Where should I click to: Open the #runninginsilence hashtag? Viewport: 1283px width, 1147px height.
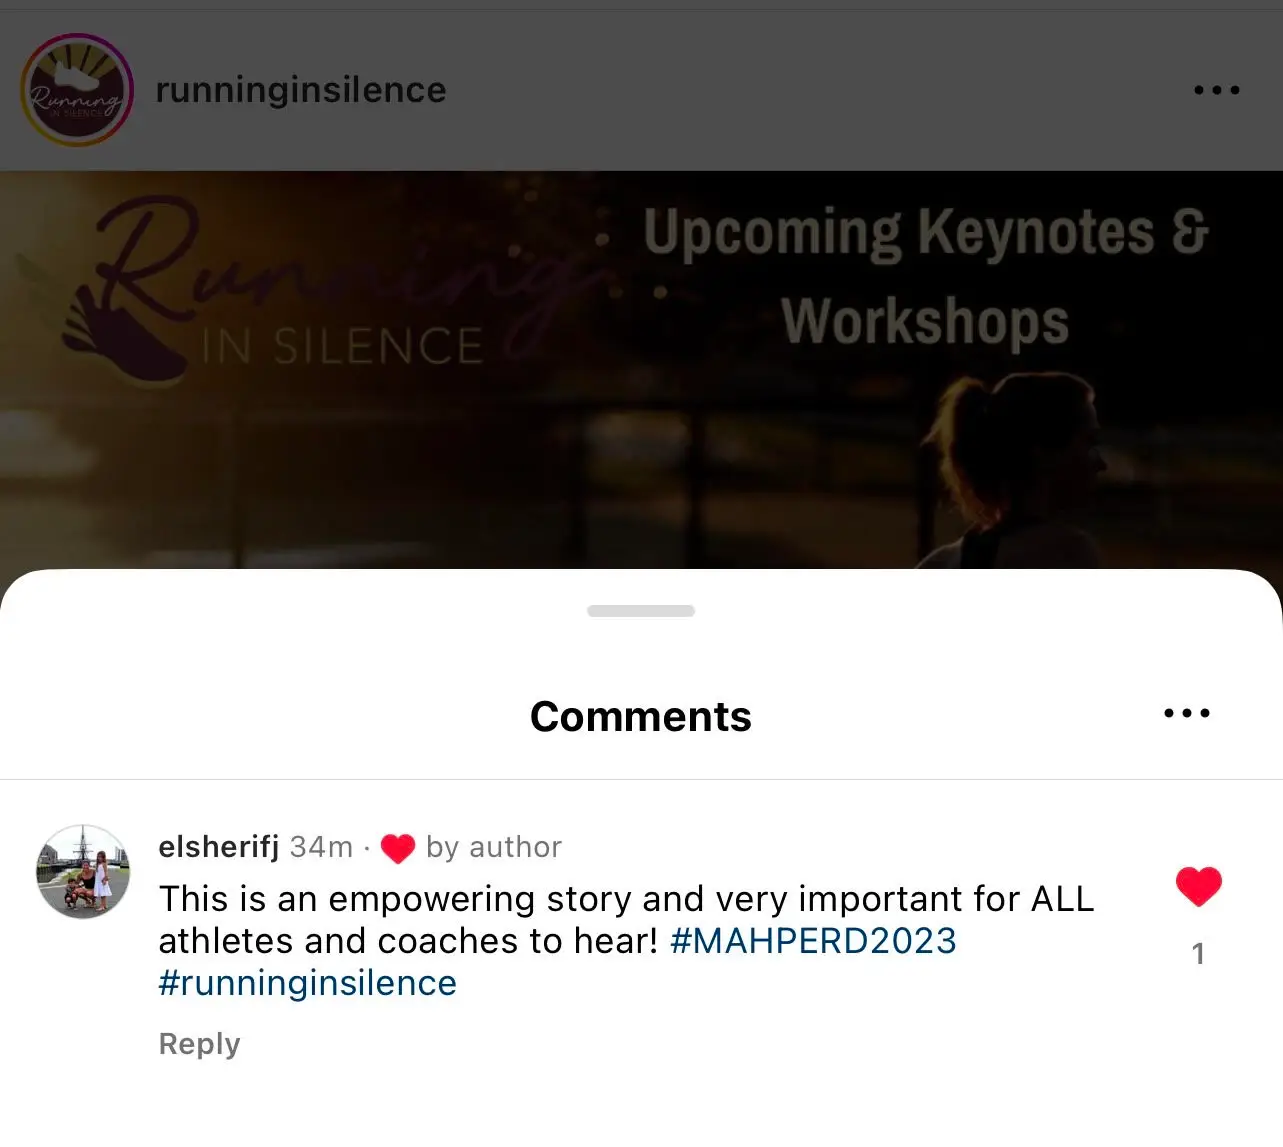[x=308, y=983]
